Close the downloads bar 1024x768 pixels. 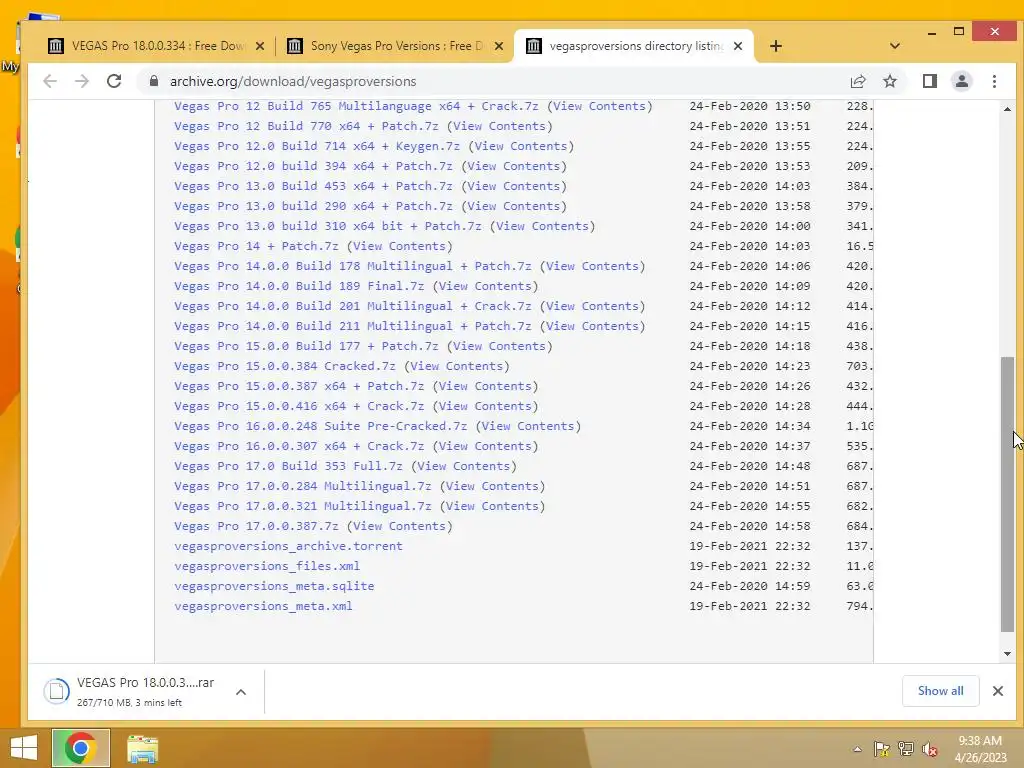997,691
